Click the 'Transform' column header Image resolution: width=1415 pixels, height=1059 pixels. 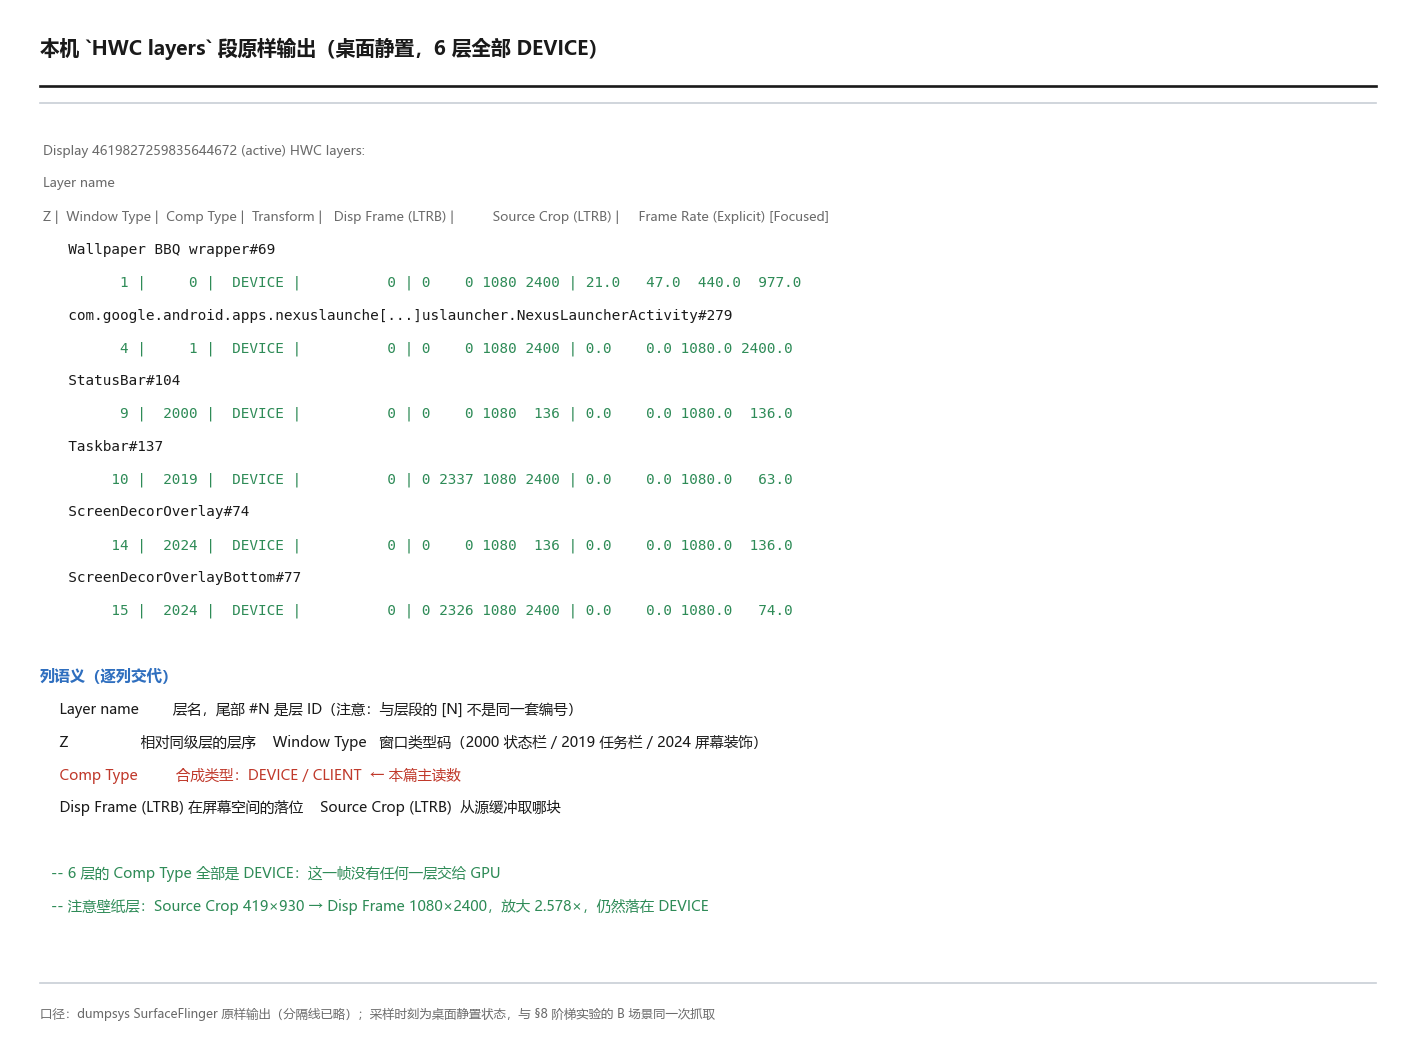(x=283, y=216)
